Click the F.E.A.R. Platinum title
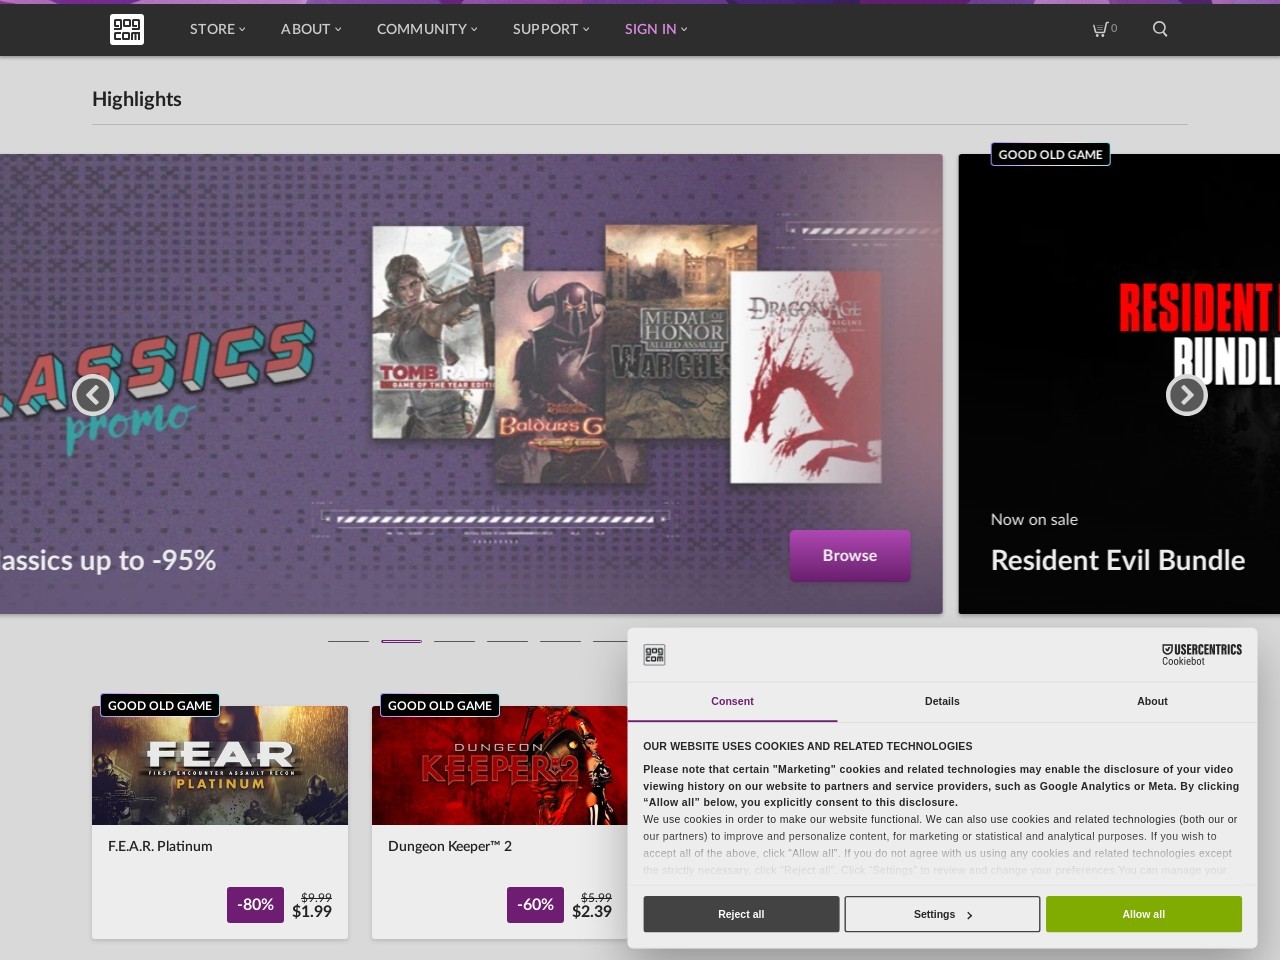Viewport: 1280px width, 960px height. pos(160,846)
